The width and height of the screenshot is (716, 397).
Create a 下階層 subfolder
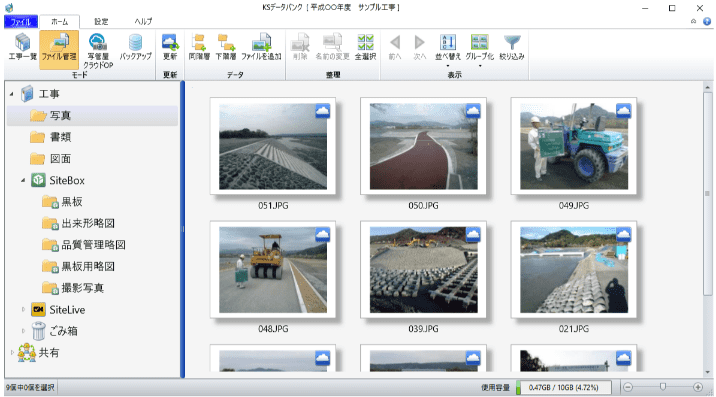click(x=226, y=47)
